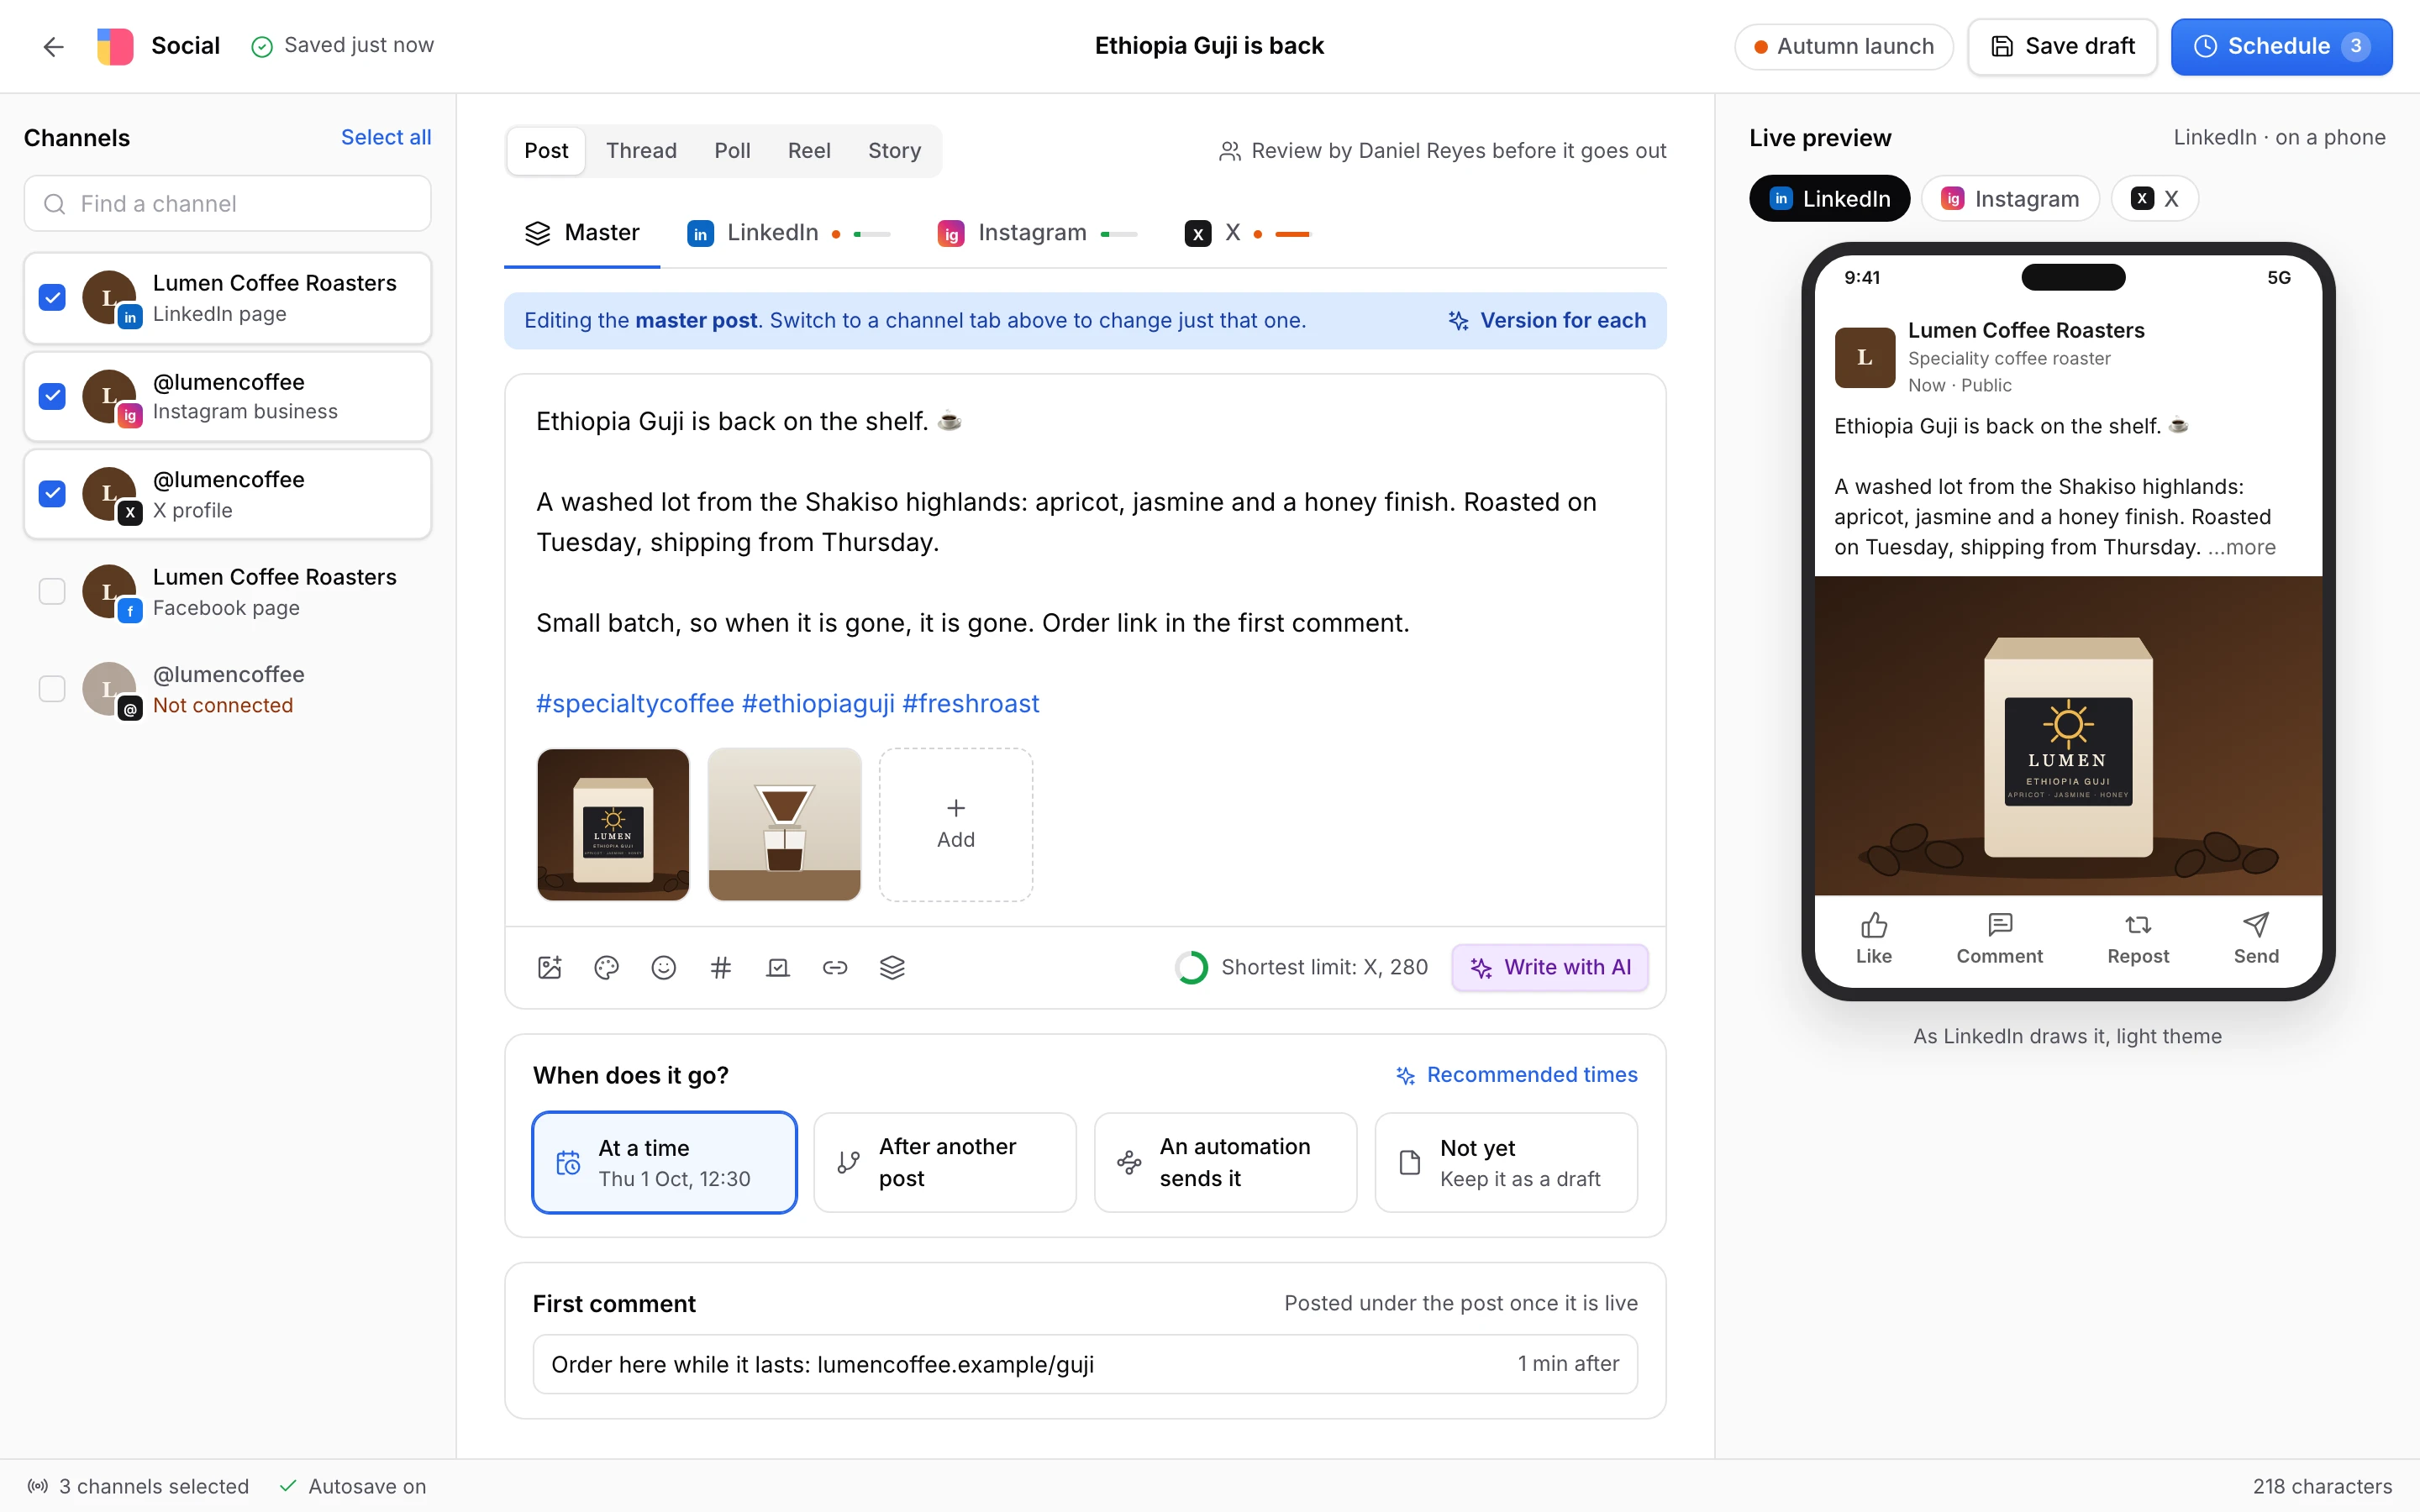The image size is (2420, 1512).
Task: Choose After another post option
Action: point(945,1162)
